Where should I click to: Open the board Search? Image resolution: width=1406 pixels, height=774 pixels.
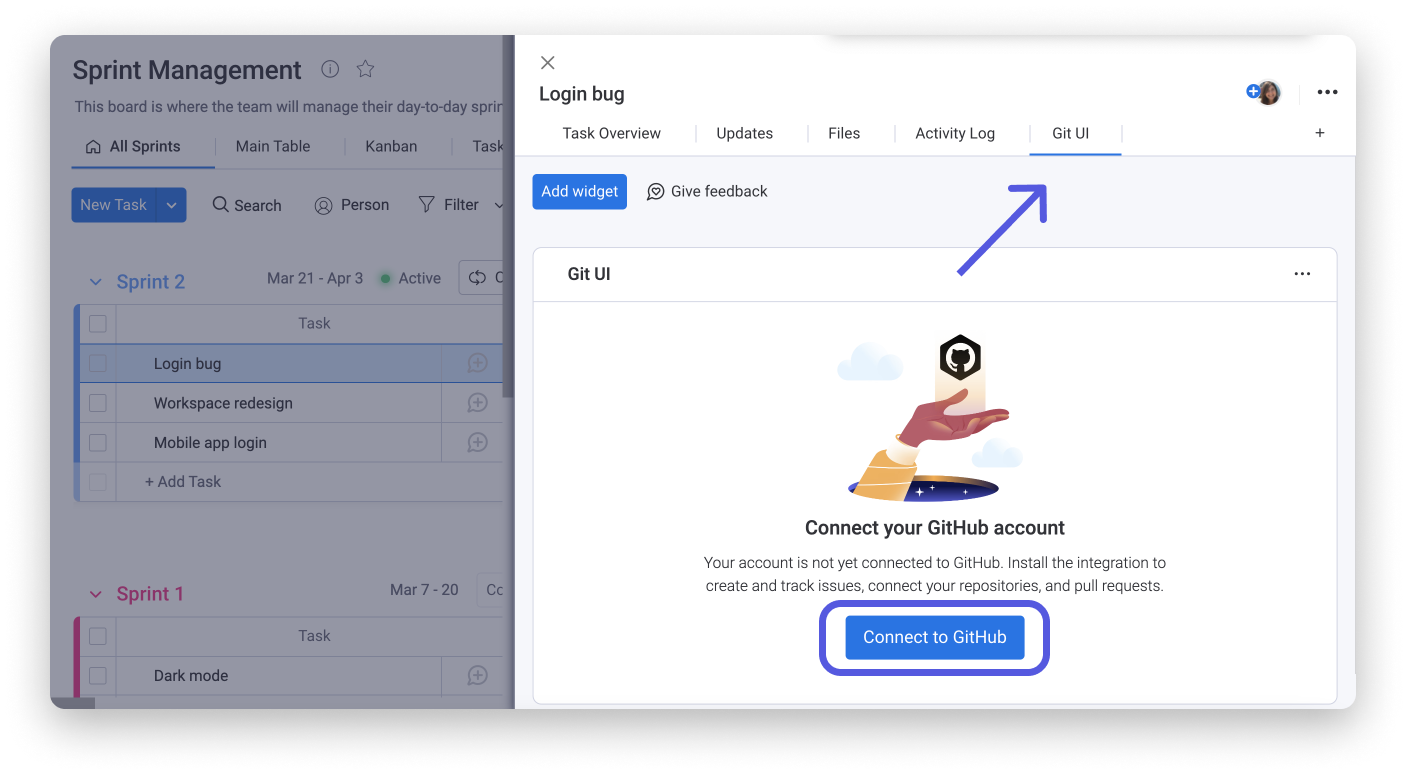[246, 205]
